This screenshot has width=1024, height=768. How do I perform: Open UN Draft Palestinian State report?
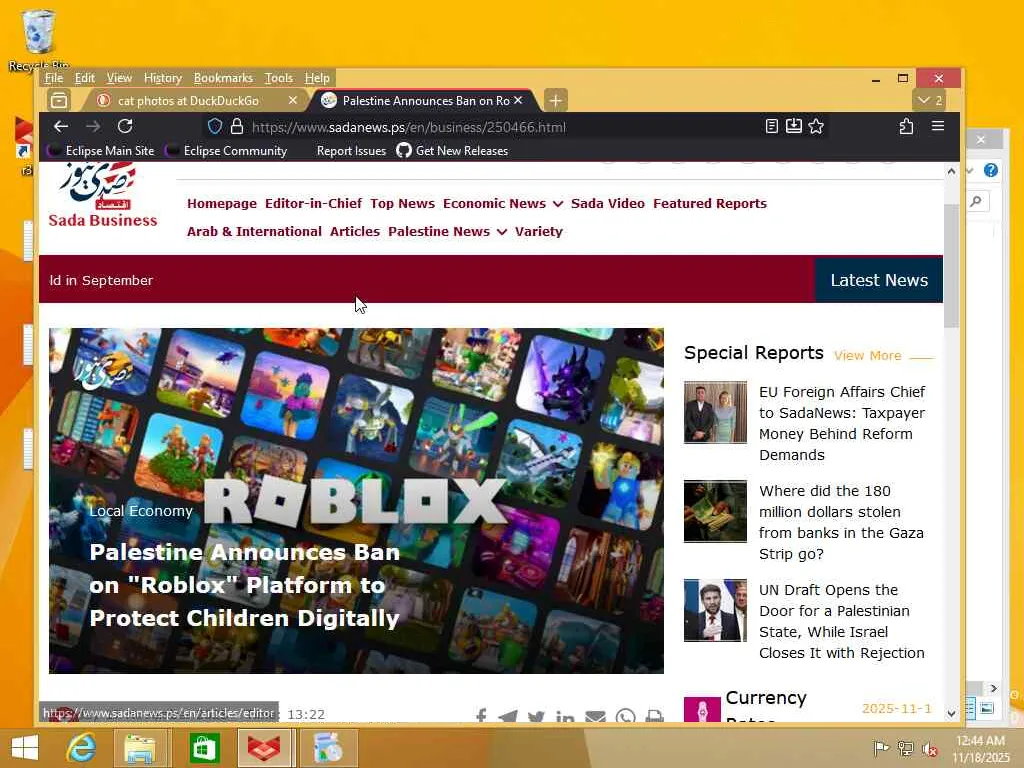pos(842,621)
